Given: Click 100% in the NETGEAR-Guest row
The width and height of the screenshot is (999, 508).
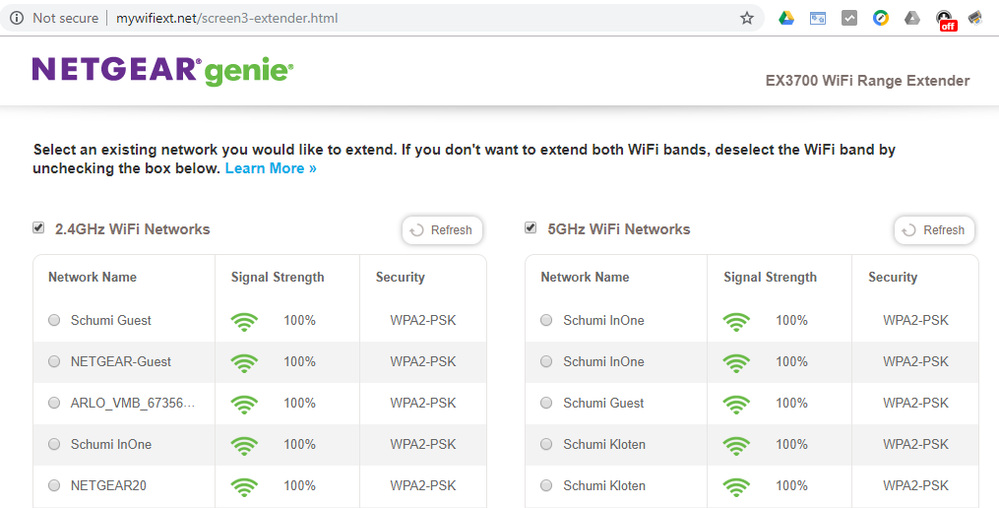Looking at the screenshot, I should point(299,361).
